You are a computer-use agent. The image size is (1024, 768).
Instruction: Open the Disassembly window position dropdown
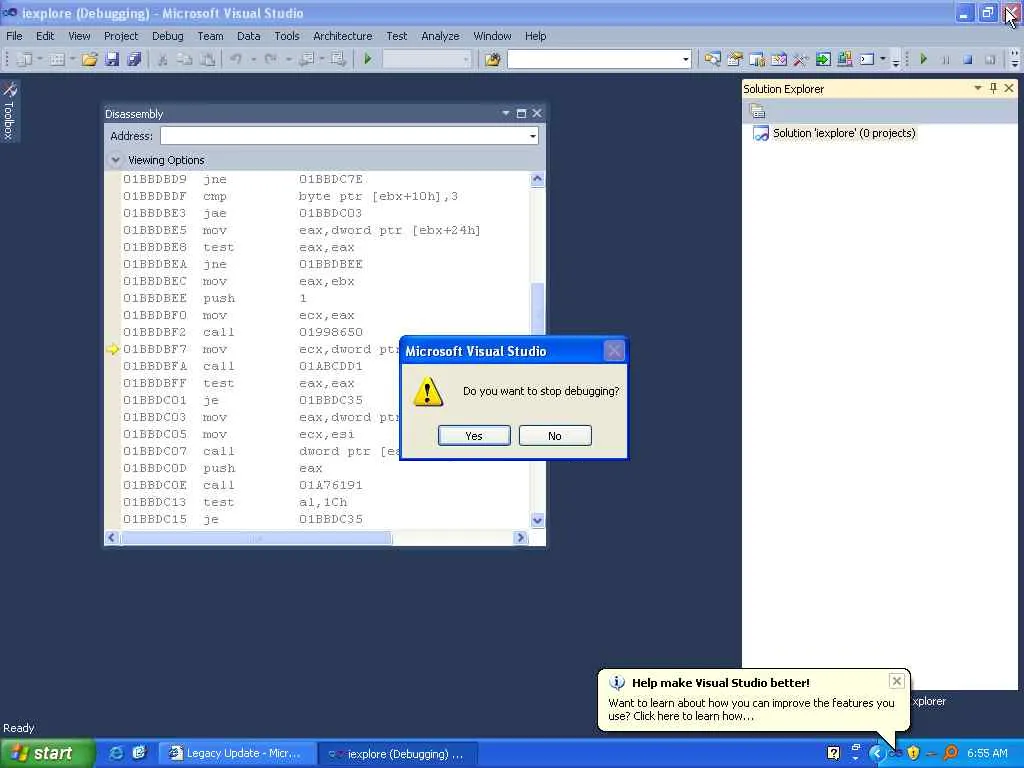point(505,113)
